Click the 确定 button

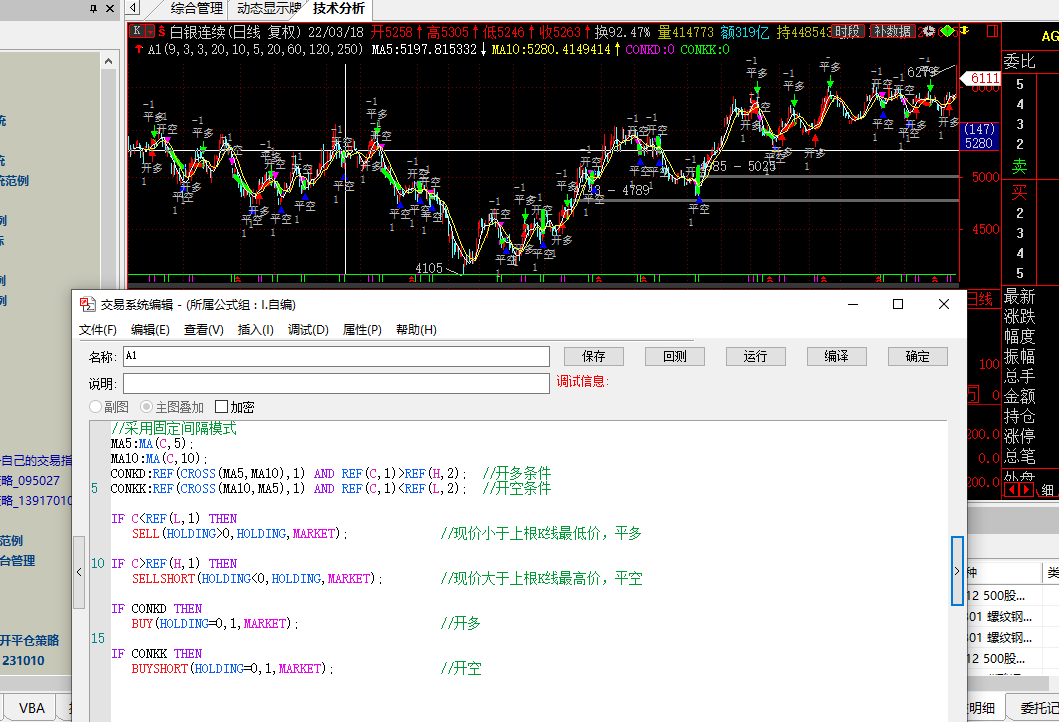pos(918,357)
